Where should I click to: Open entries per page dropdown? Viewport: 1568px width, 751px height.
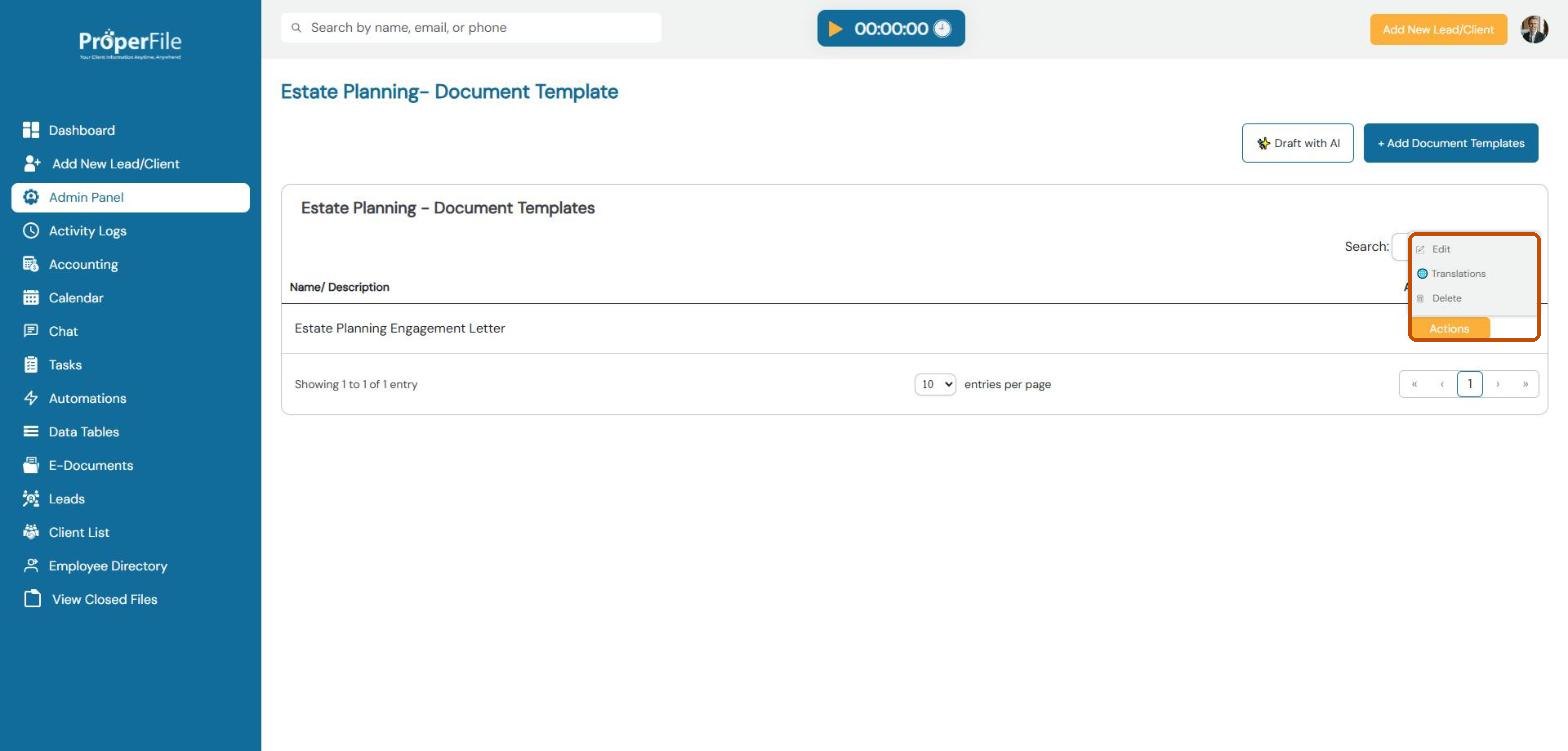(x=935, y=384)
